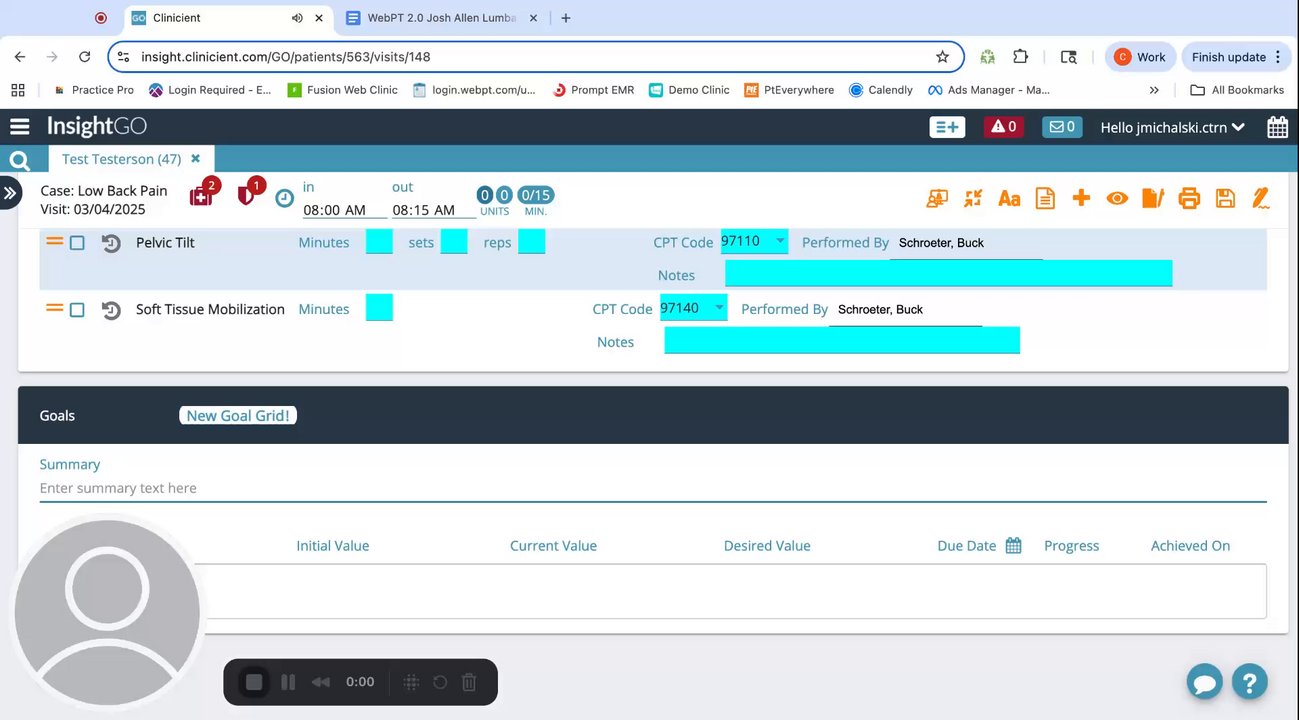Click the orange plus add icon
The height and width of the screenshot is (720, 1299).
pos(1081,198)
